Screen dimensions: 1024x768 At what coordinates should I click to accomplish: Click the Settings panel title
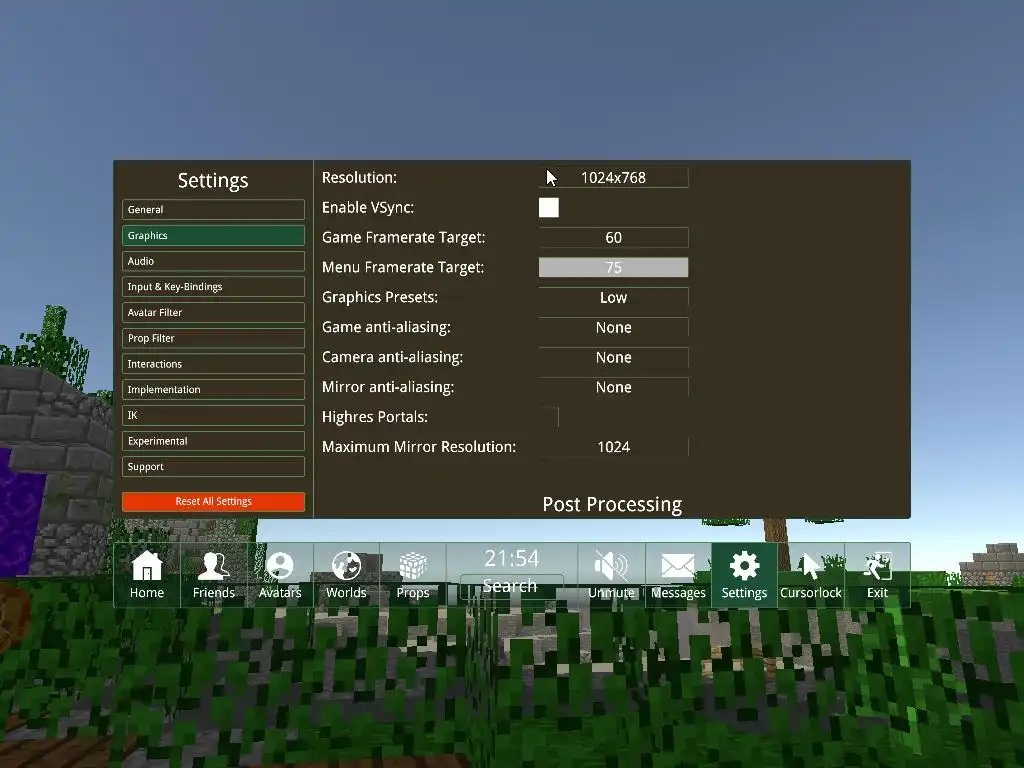213,181
